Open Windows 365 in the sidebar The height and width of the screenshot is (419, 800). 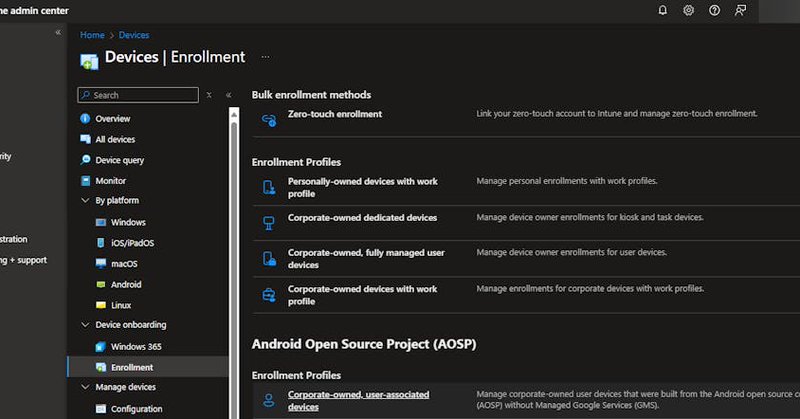coord(136,347)
